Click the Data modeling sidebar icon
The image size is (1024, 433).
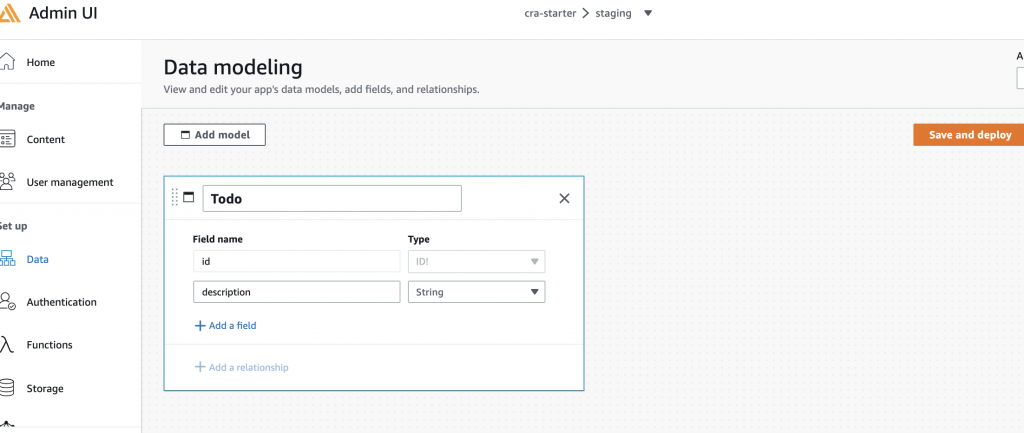[7, 259]
